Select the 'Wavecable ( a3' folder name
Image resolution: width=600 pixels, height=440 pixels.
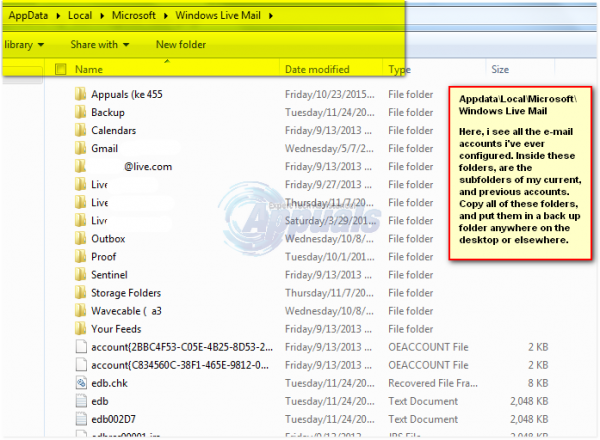click(126, 311)
